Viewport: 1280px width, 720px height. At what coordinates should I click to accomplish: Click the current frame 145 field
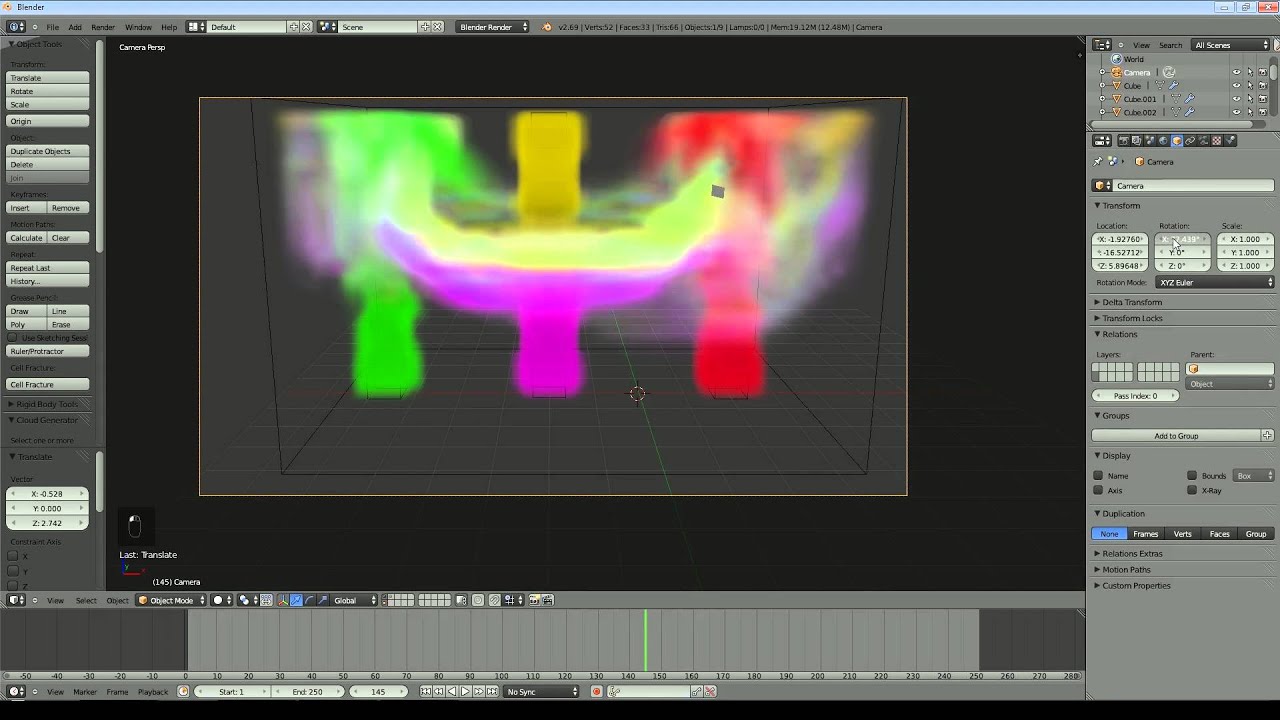[x=378, y=691]
